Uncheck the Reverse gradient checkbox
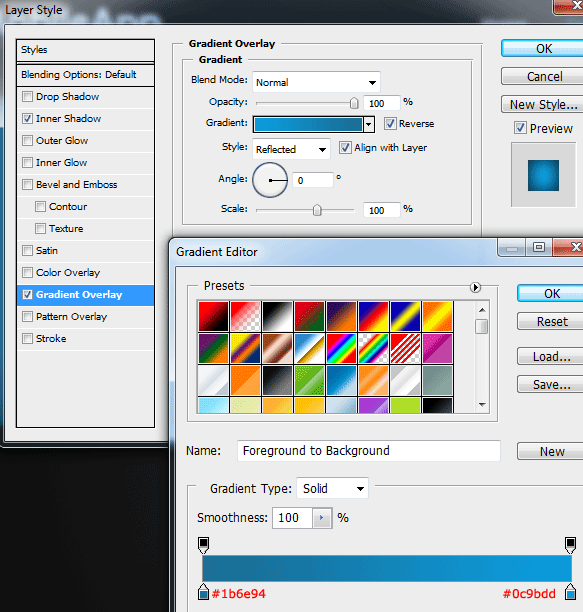 (x=390, y=123)
